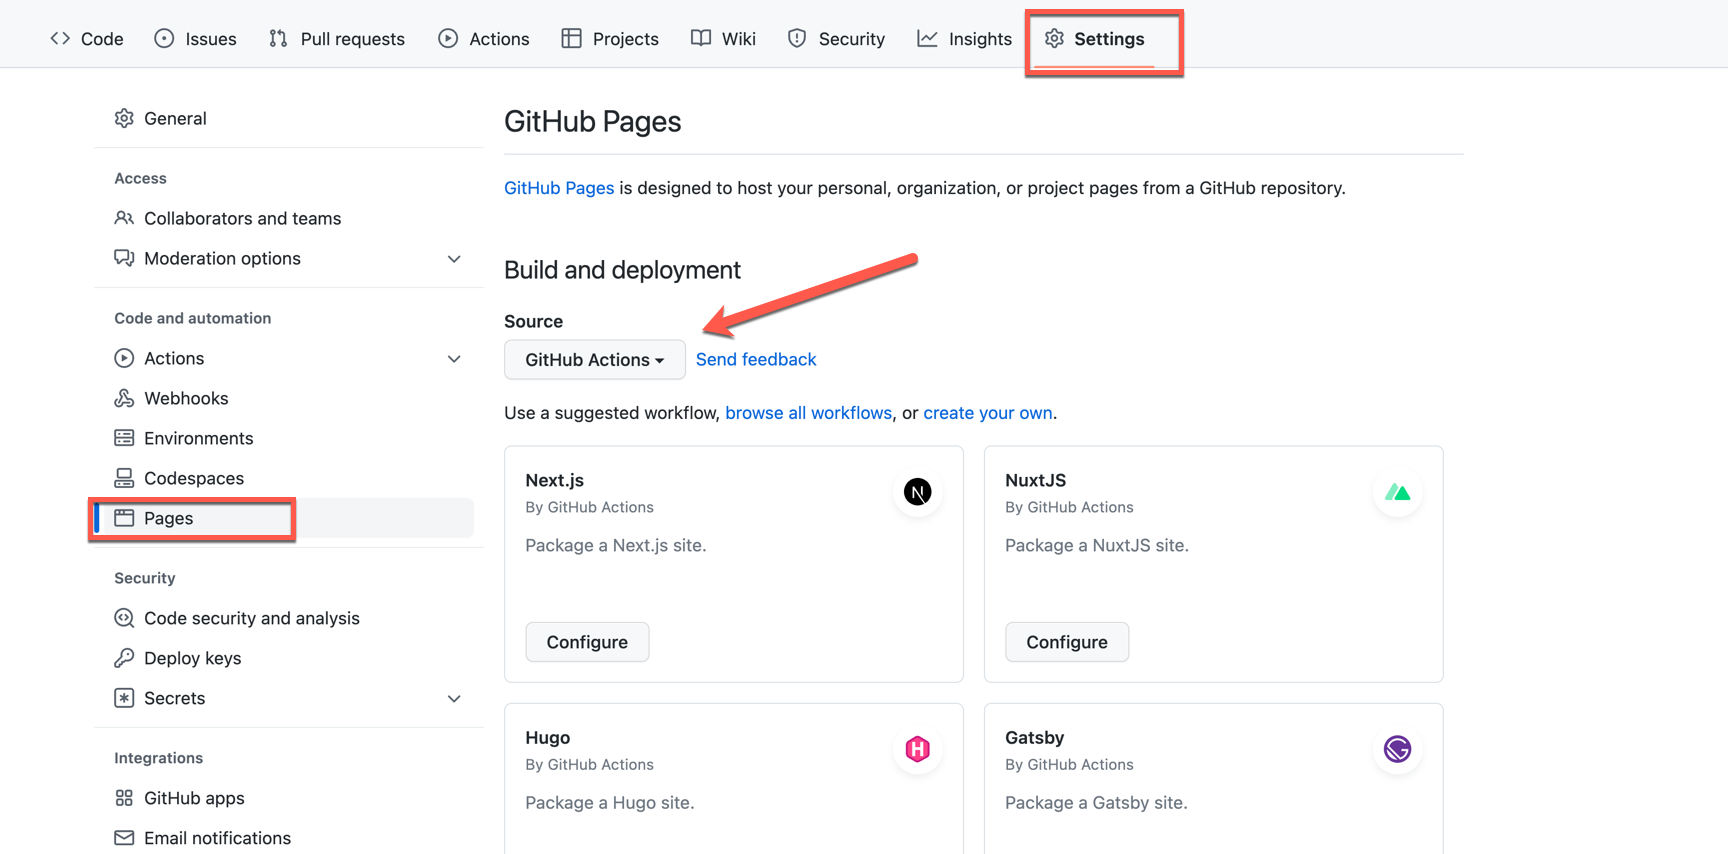Click the Send feedback link
This screenshot has width=1728, height=854.
point(756,359)
